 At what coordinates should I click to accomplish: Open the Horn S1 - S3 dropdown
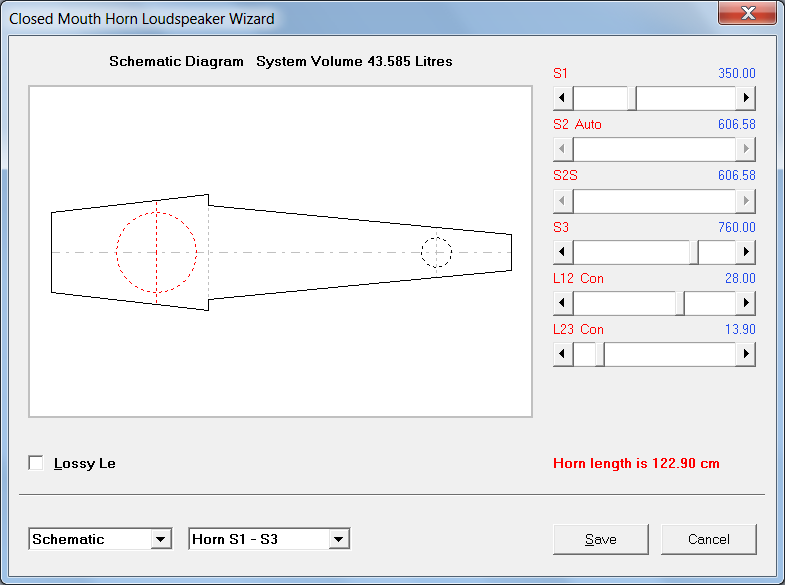338,539
